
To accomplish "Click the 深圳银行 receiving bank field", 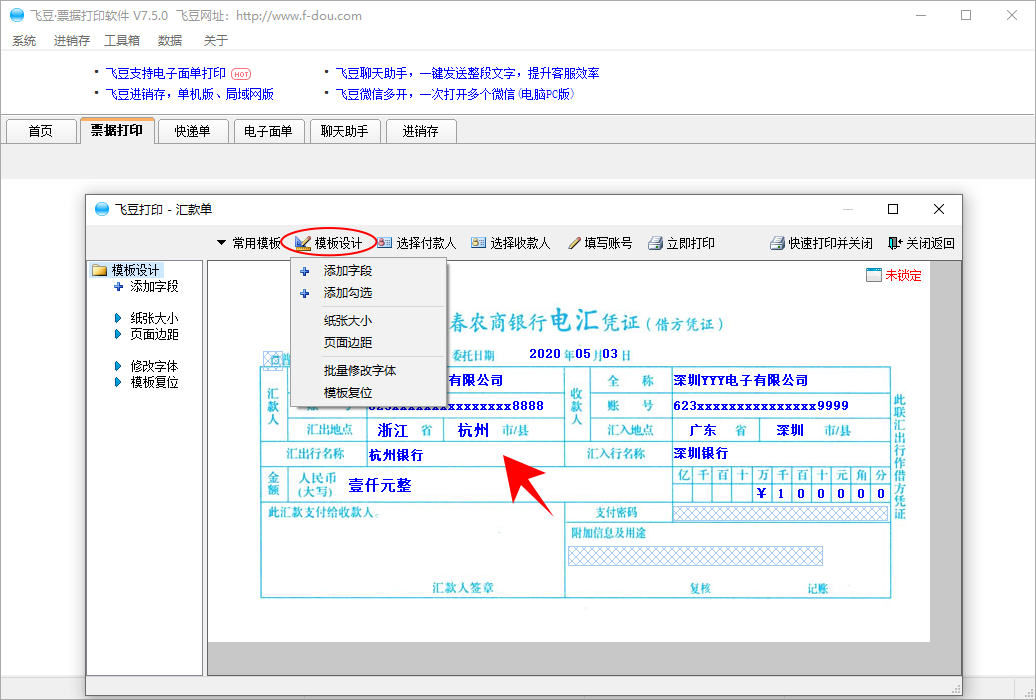I will coord(700,453).
